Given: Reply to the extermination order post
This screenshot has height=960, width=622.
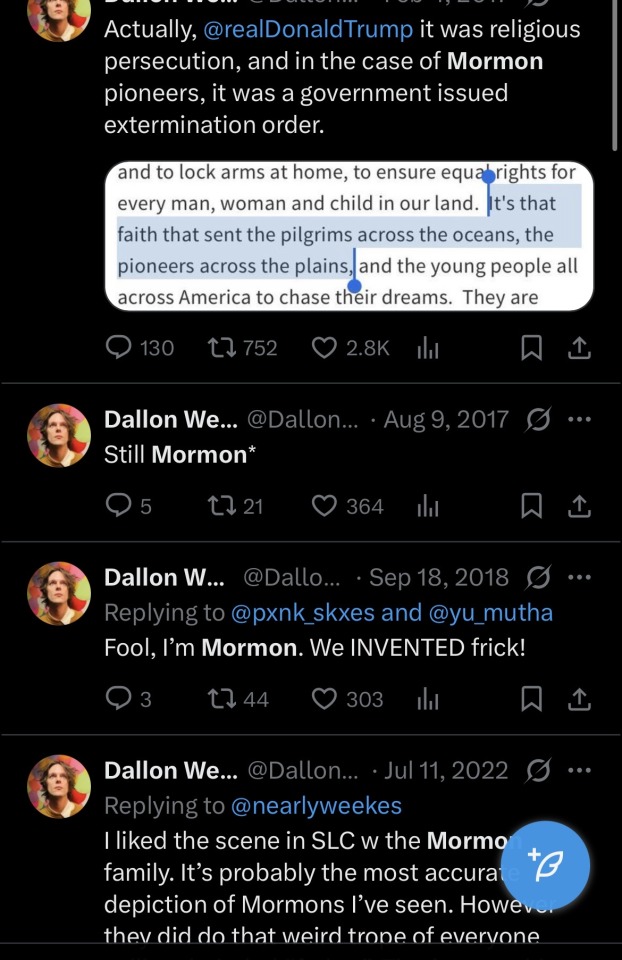Looking at the screenshot, I should click(119, 348).
